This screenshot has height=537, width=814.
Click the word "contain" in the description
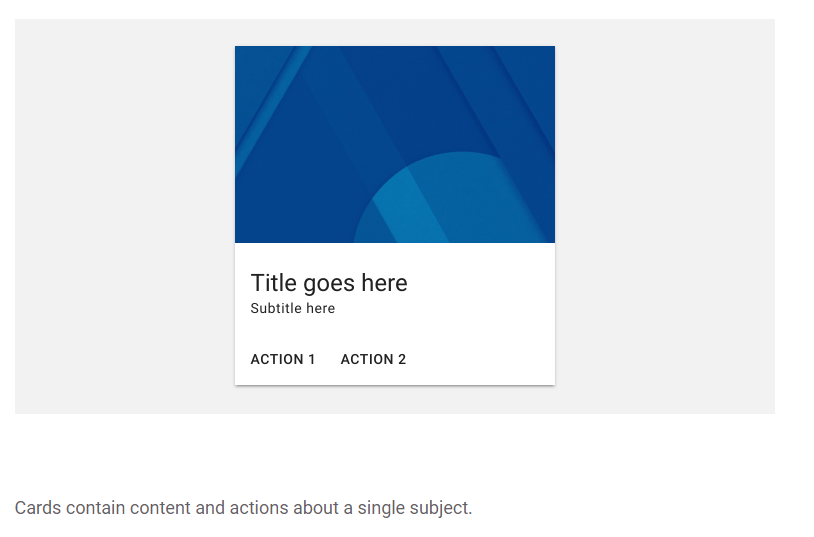tap(97, 508)
